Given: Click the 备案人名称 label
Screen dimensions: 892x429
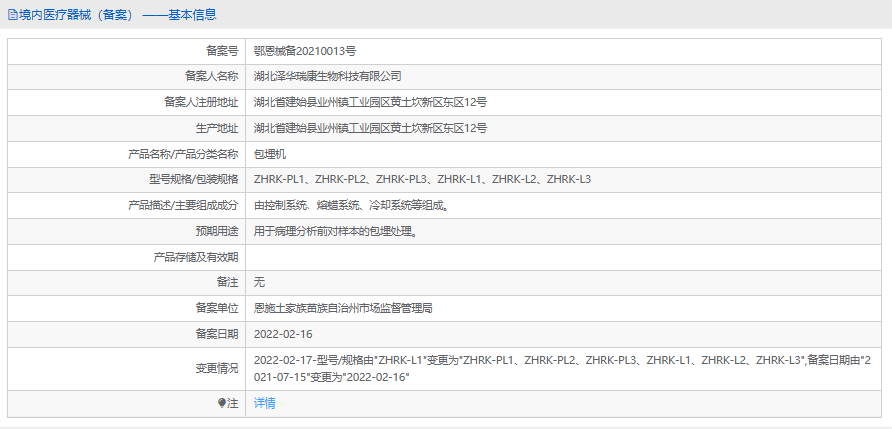Looking at the screenshot, I should pos(212,77).
